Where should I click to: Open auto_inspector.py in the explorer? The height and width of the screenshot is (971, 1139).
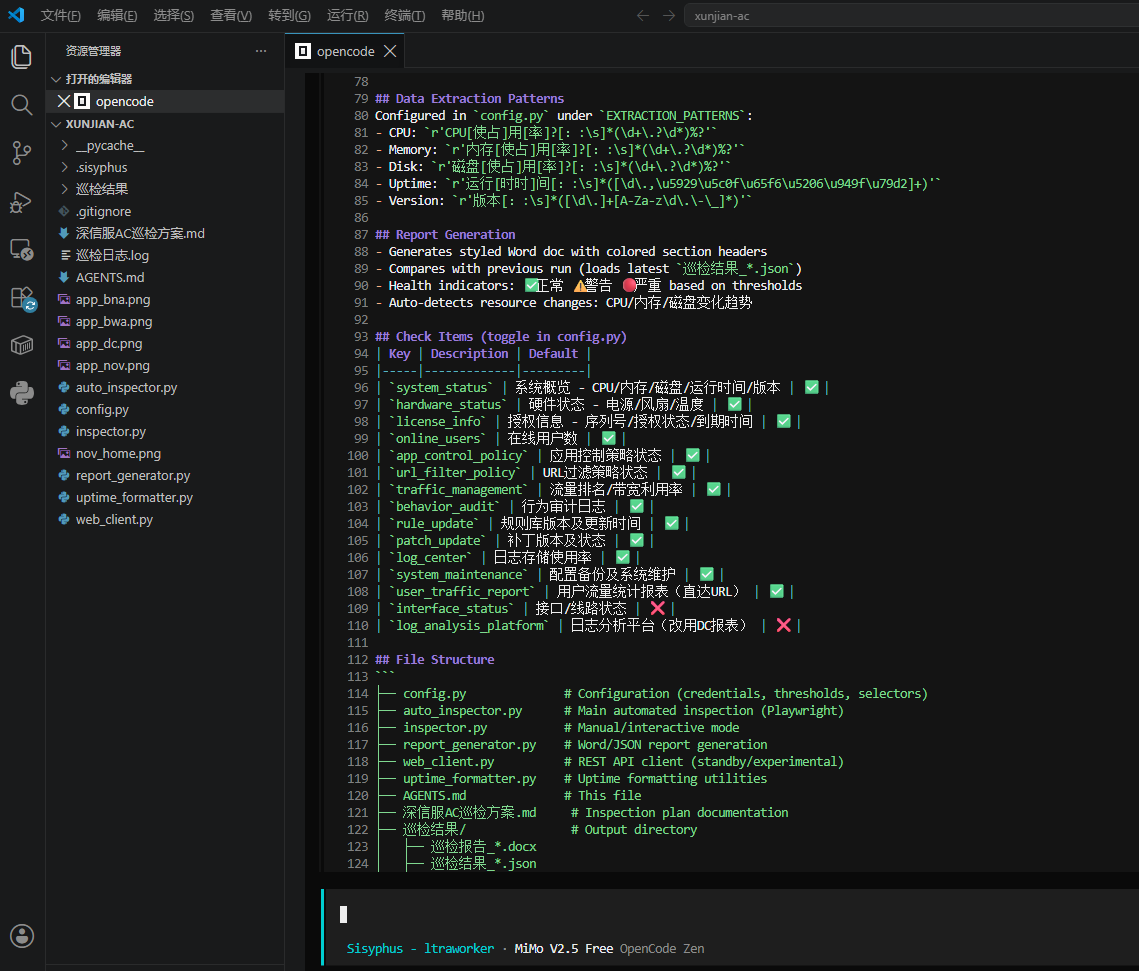pos(126,387)
